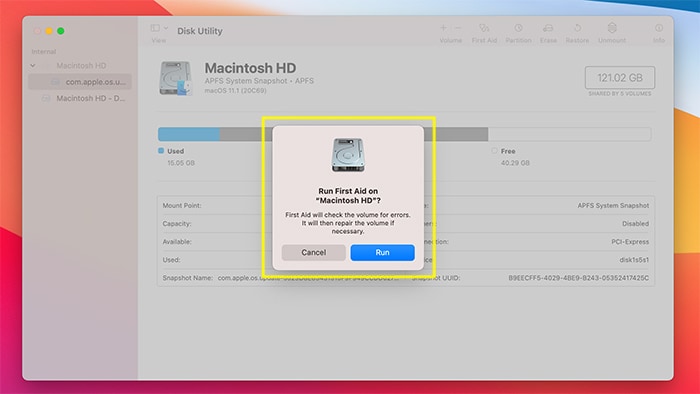Open the Partition toolbar icon
Viewport: 700px width, 394px height.
[518, 28]
